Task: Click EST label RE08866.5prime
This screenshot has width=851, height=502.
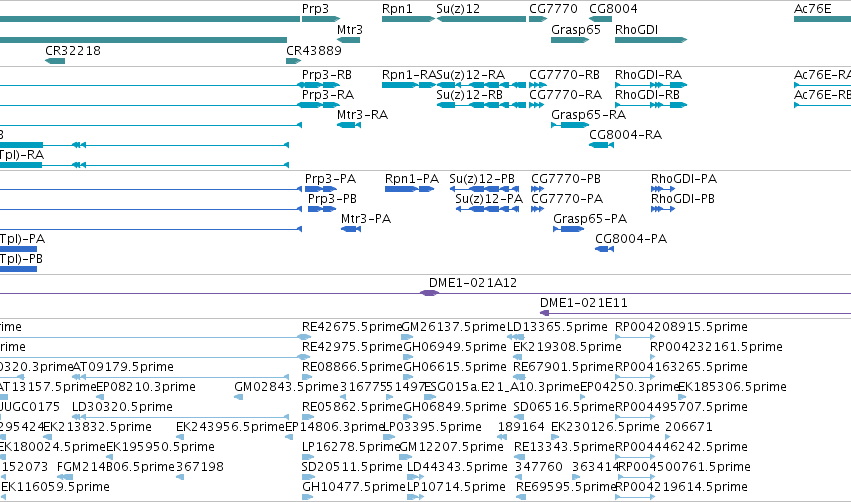Action: pyautogui.click(x=352, y=367)
